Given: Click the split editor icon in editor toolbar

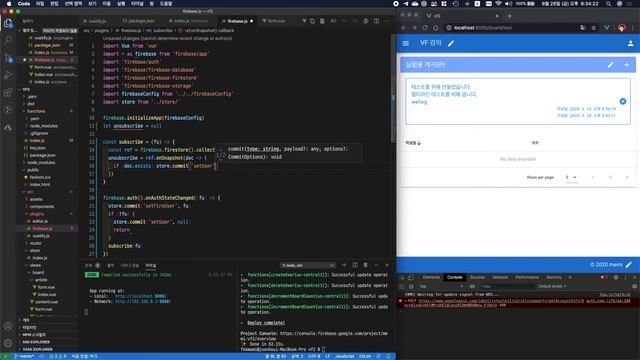Looking at the screenshot, I should 376,21.
